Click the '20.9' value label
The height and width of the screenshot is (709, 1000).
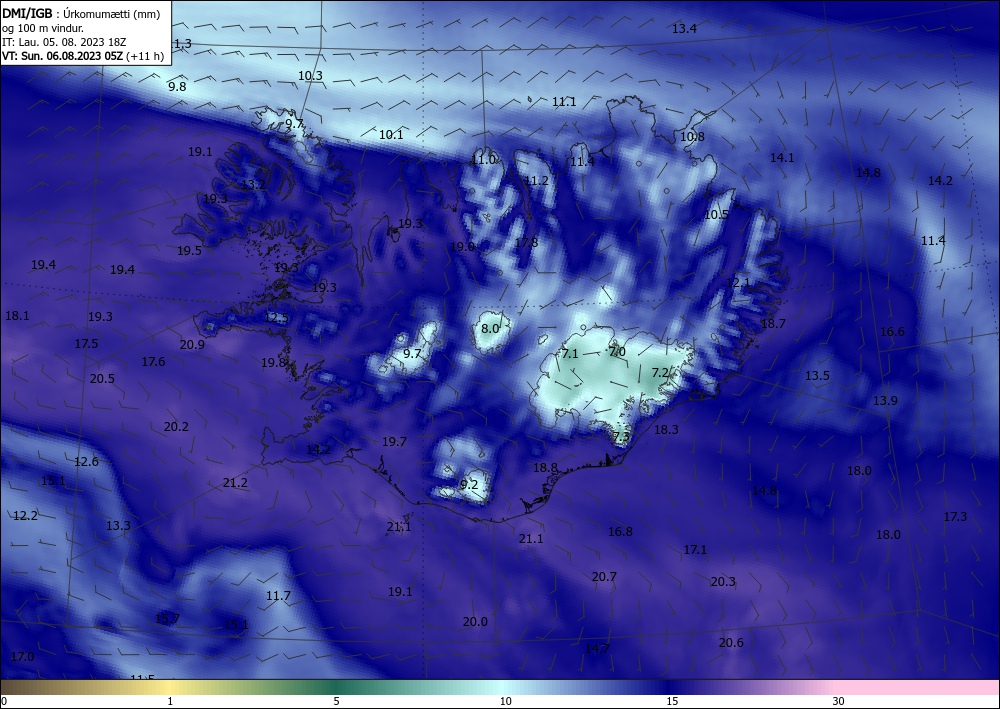tap(192, 345)
